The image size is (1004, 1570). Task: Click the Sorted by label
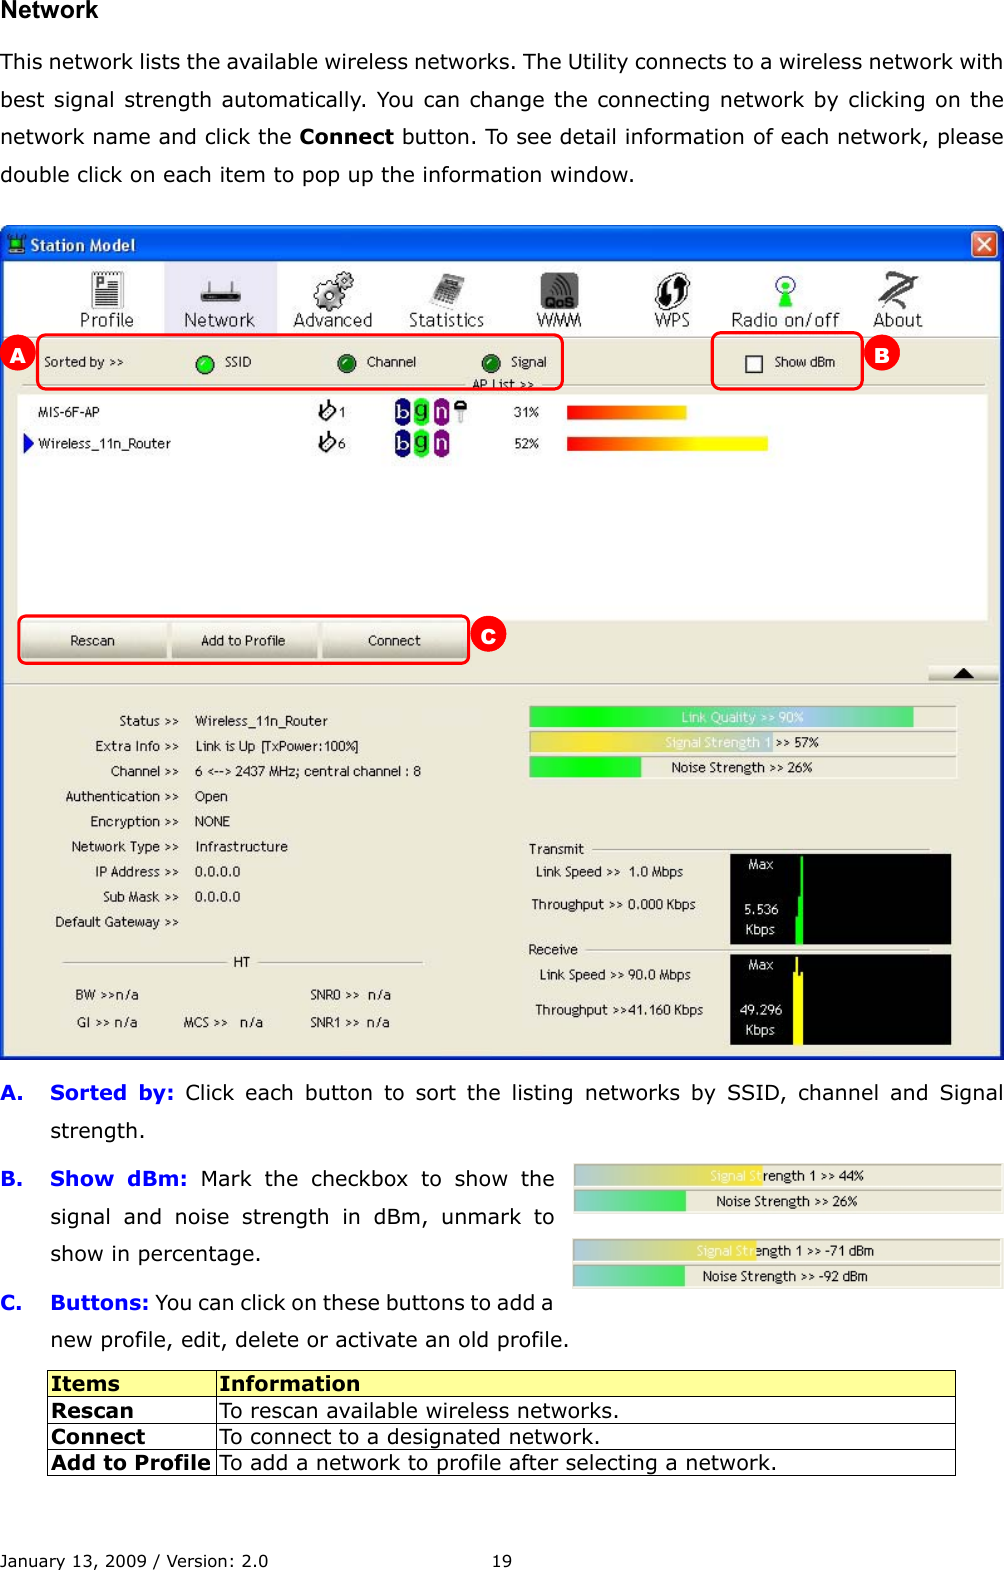[x=83, y=362]
